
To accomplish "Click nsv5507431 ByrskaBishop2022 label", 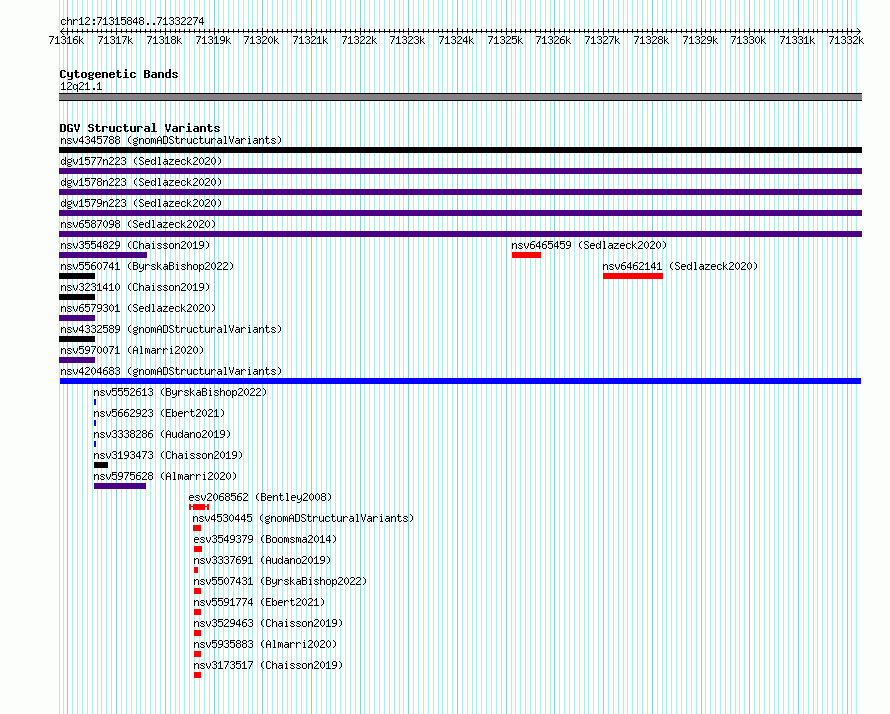I will 280,581.
